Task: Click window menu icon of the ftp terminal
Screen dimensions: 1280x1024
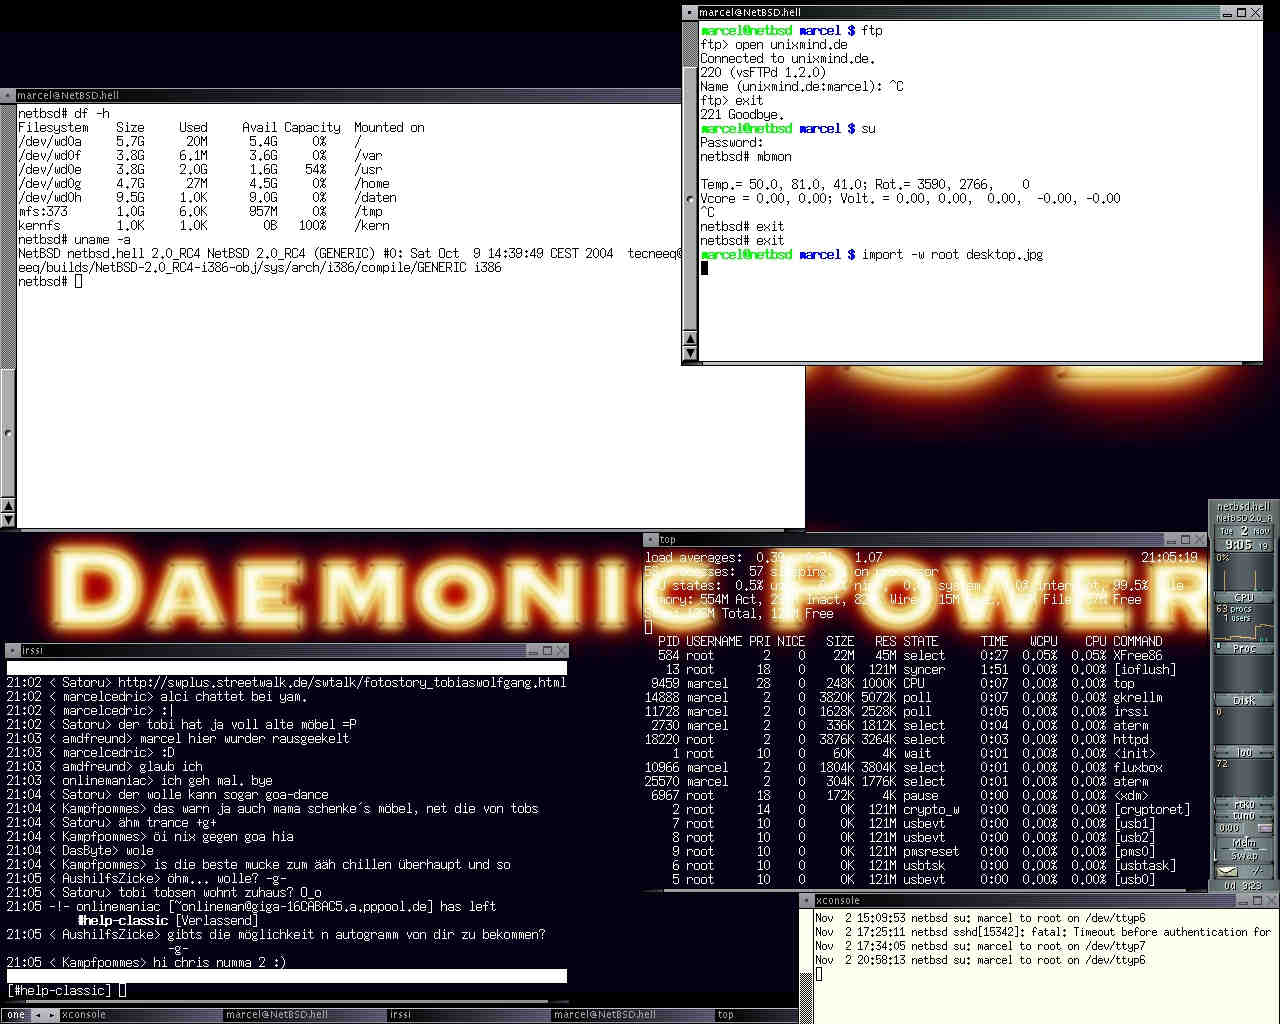Action: (689, 12)
